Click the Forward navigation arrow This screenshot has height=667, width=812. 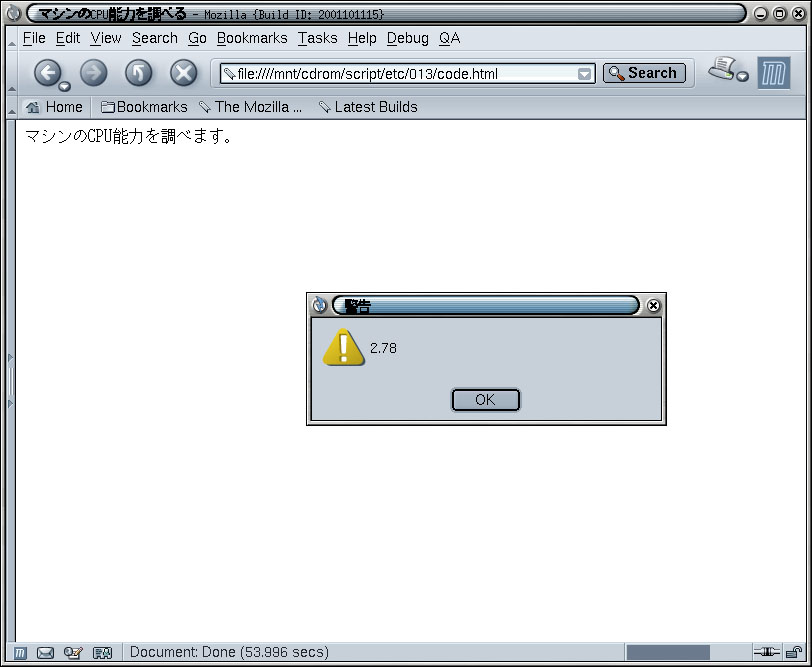94,72
